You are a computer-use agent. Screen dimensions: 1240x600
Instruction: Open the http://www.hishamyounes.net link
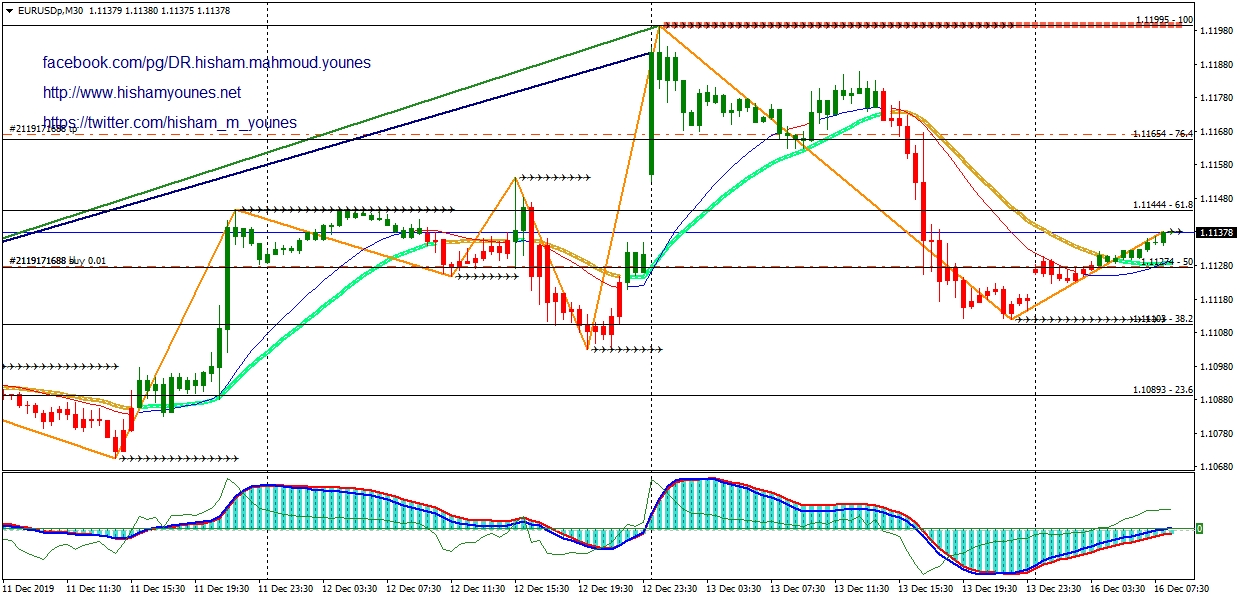(141, 93)
